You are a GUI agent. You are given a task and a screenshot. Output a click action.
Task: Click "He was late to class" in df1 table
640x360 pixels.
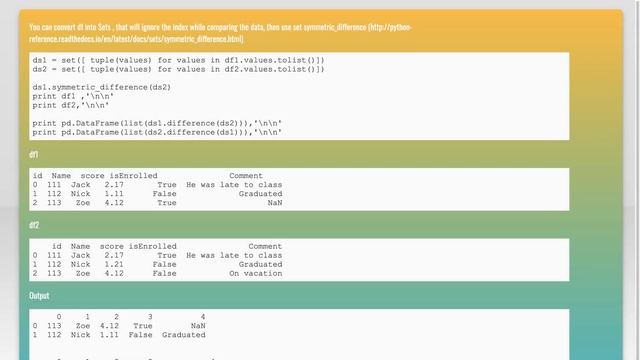coord(234,185)
